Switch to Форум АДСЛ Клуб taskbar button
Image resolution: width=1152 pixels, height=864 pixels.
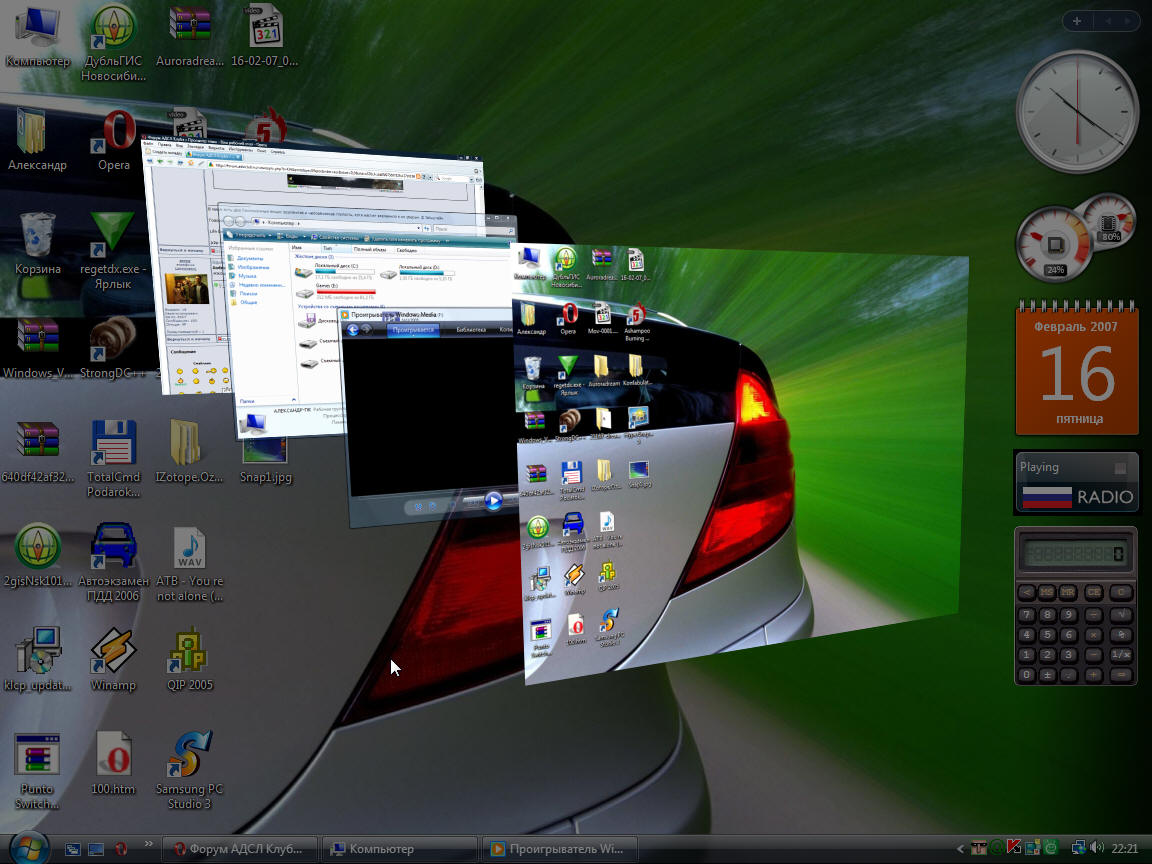(x=240, y=849)
